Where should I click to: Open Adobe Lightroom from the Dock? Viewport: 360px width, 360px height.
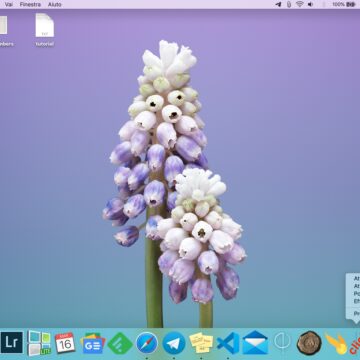[12, 343]
